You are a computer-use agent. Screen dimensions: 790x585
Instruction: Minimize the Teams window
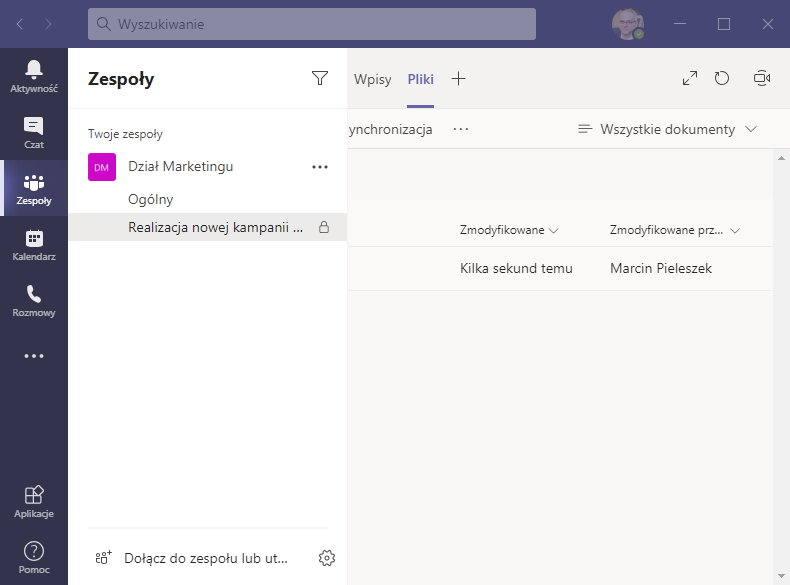[x=680, y=24]
